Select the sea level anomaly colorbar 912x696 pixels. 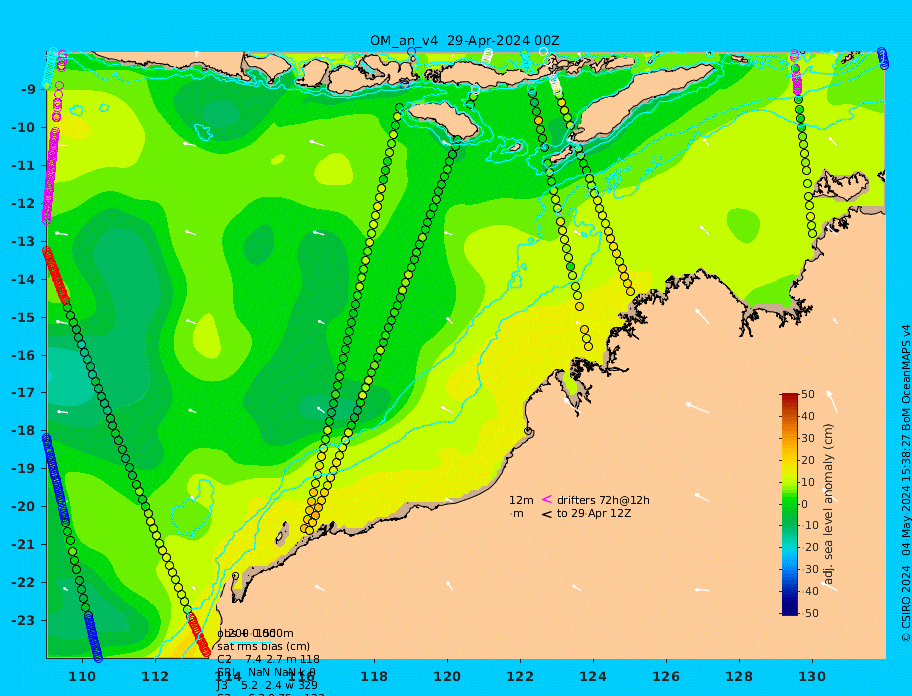click(x=790, y=504)
